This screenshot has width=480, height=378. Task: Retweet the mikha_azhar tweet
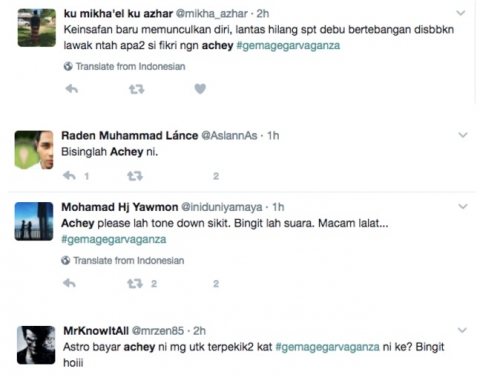tap(136, 89)
